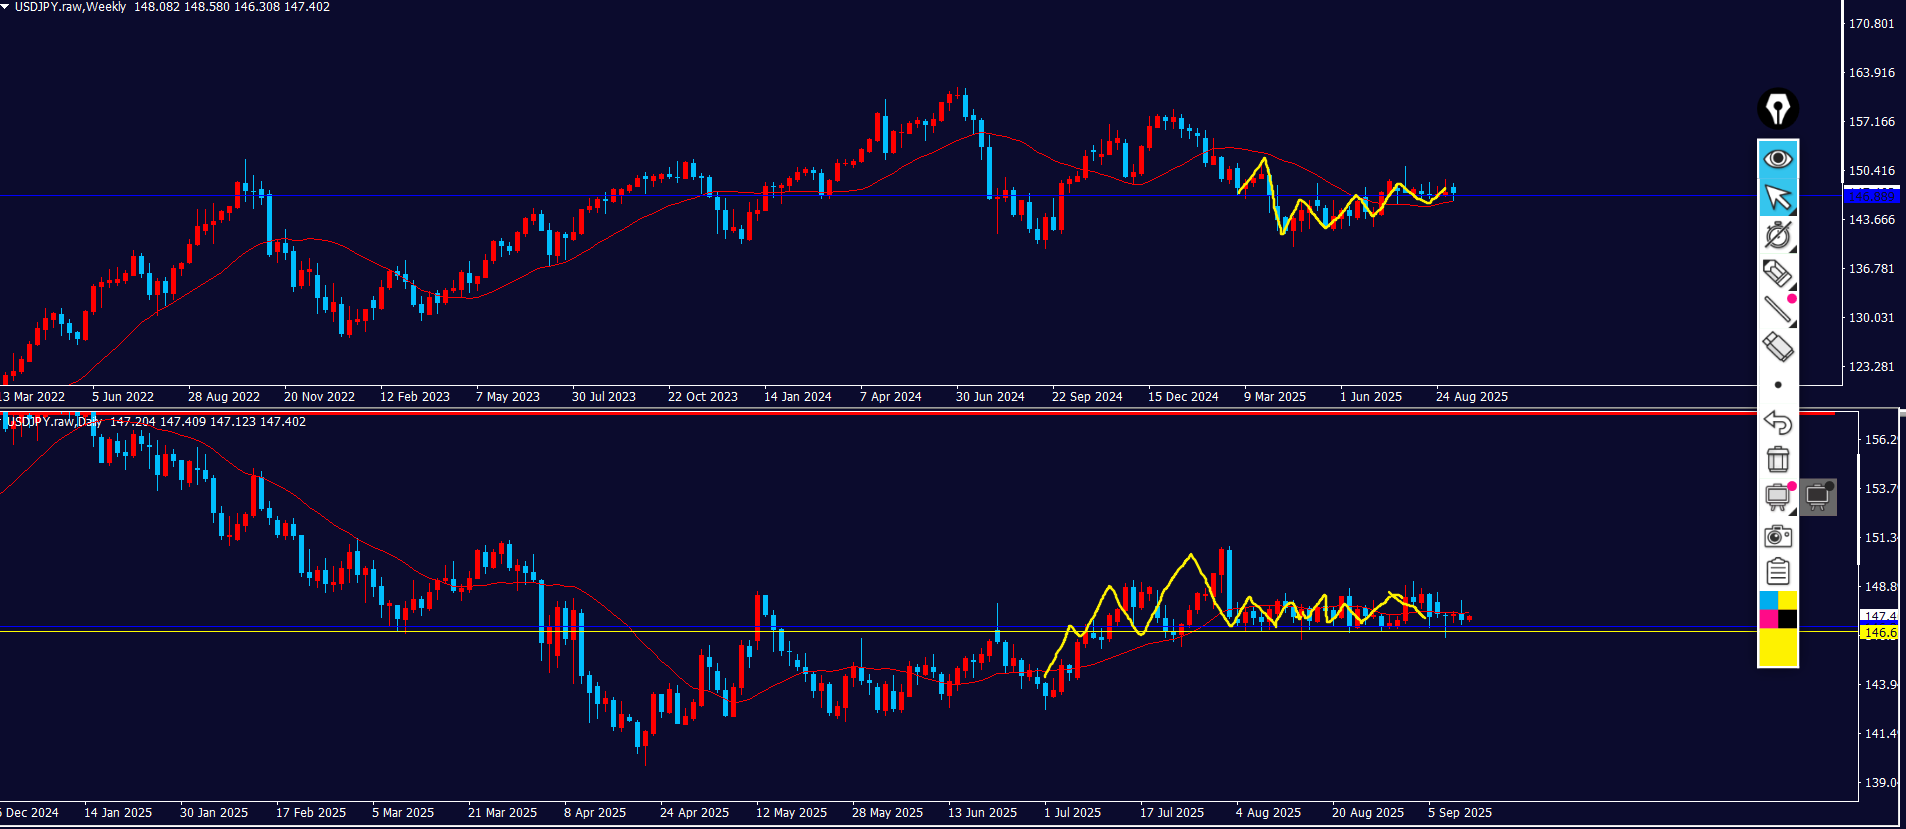Click the pen size dot
The height and width of the screenshot is (829, 1906).
[x=1777, y=385]
